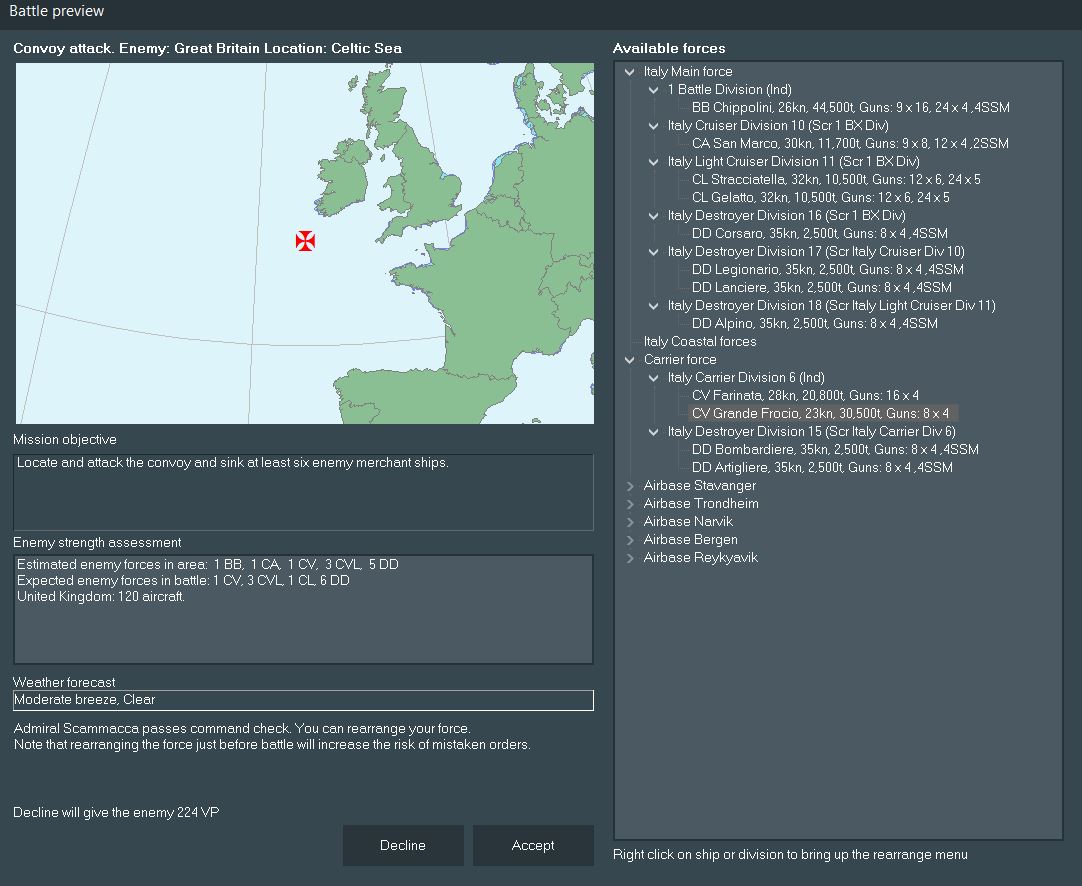Click Airbase Trondheim label

(701, 504)
